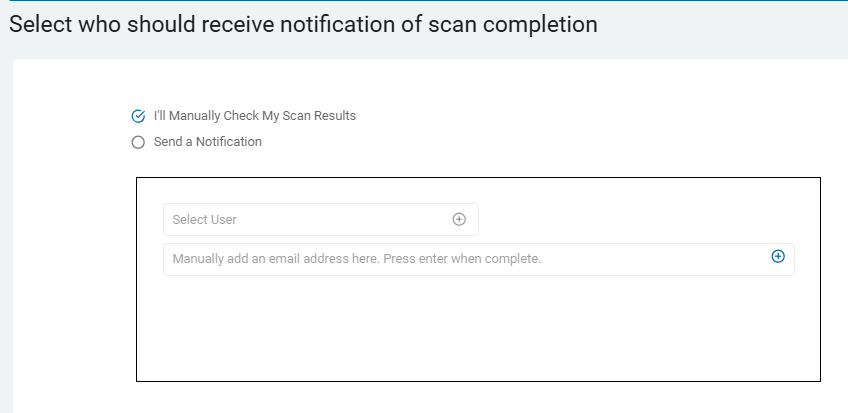Image resolution: width=848 pixels, height=413 pixels.
Task: Click the add icon in Select User field
Action: click(459, 219)
